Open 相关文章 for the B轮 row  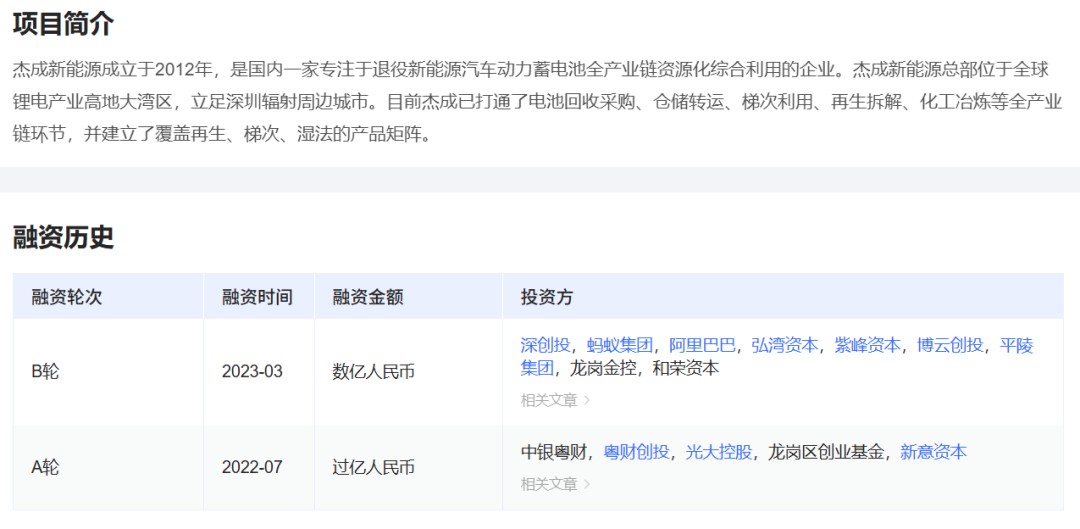pos(555,400)
